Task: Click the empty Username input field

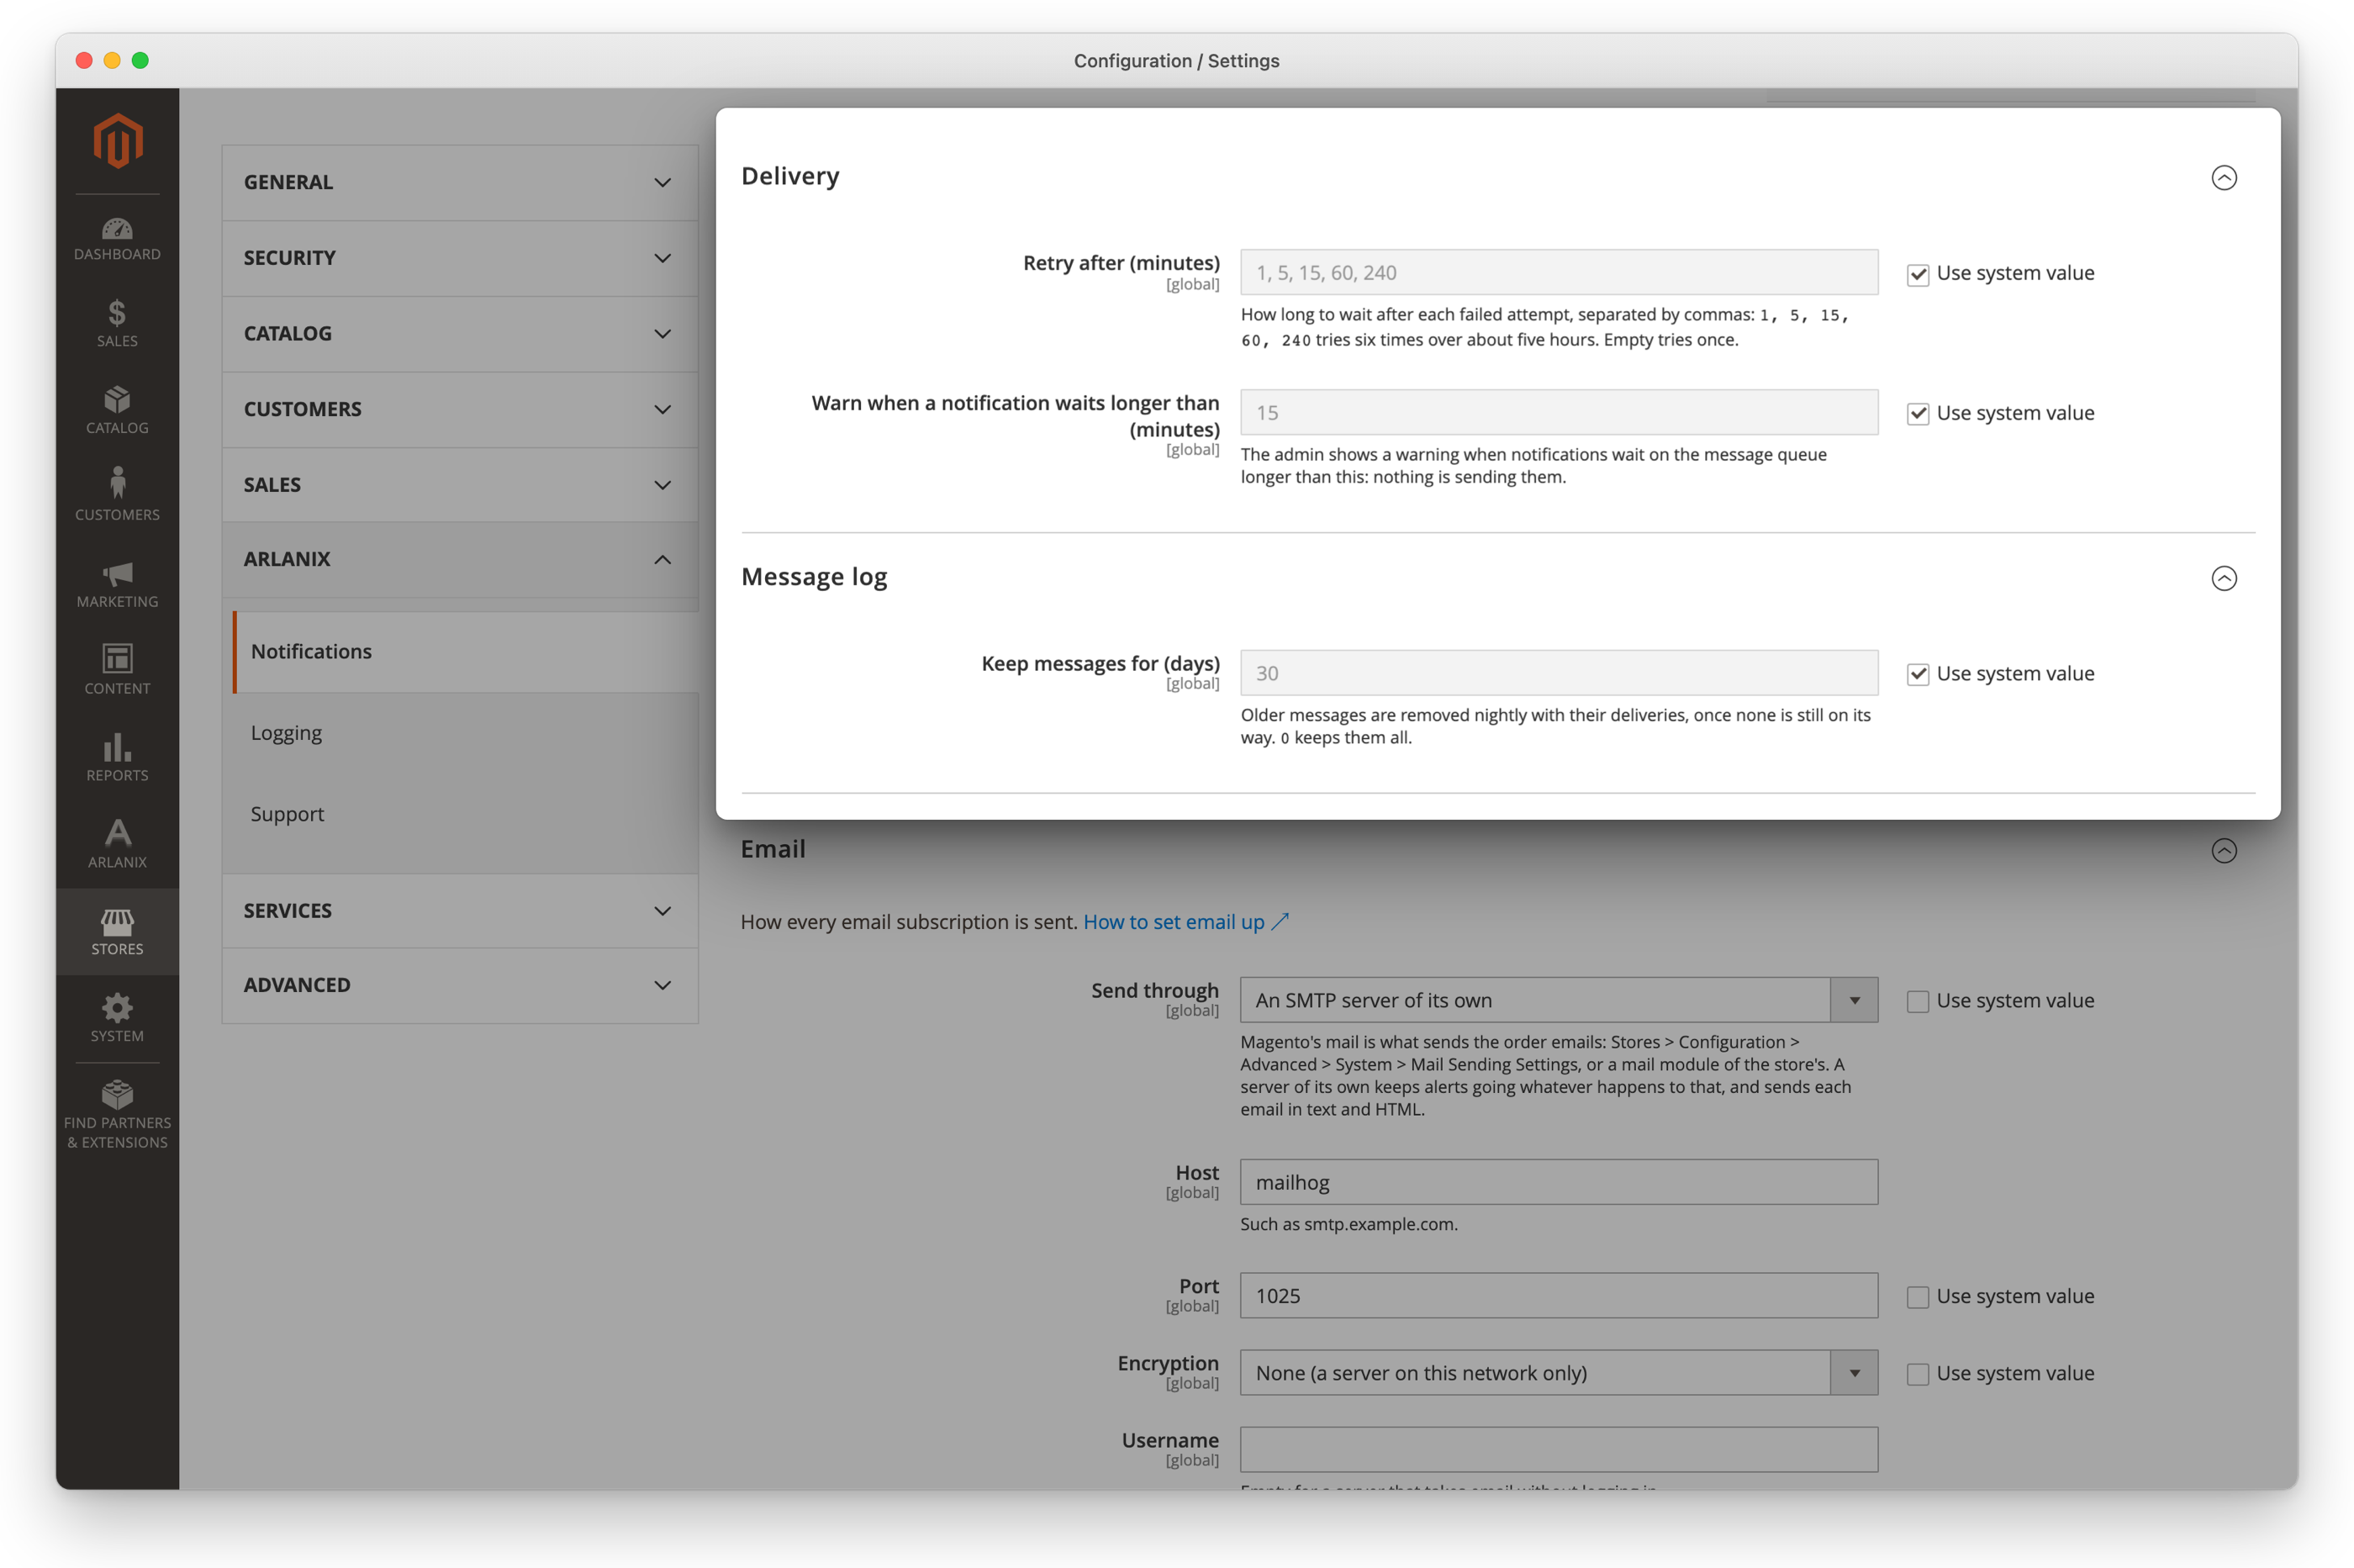Action: 1558,1450
